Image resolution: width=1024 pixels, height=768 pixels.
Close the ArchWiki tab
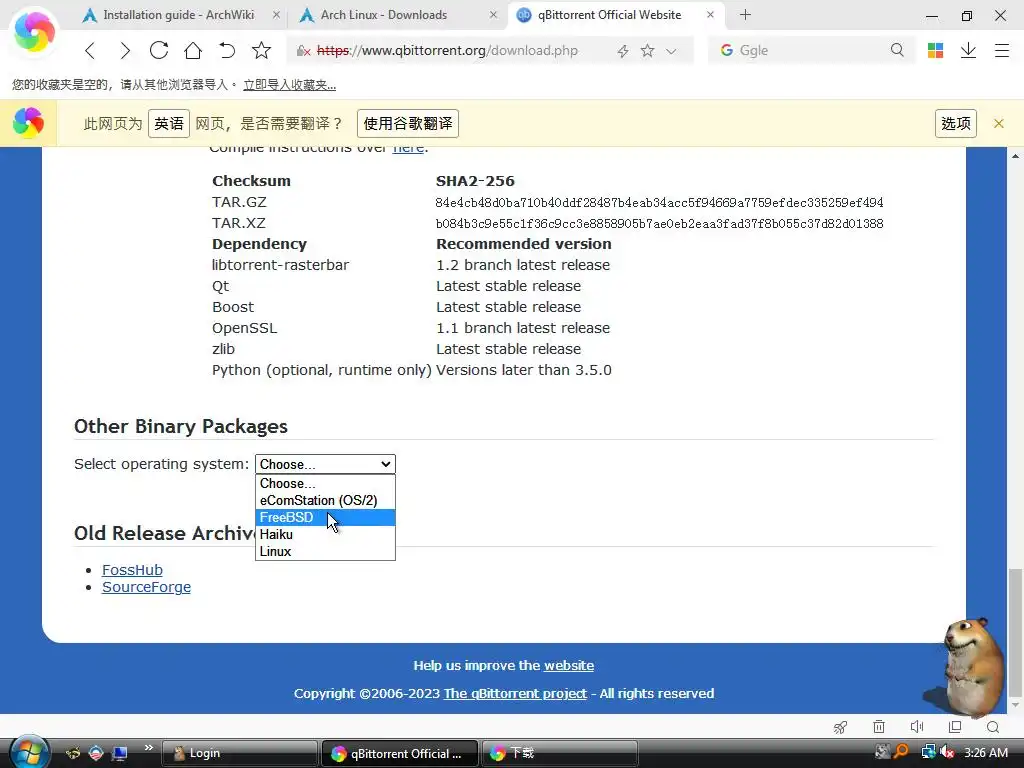(x=276, y=14)
